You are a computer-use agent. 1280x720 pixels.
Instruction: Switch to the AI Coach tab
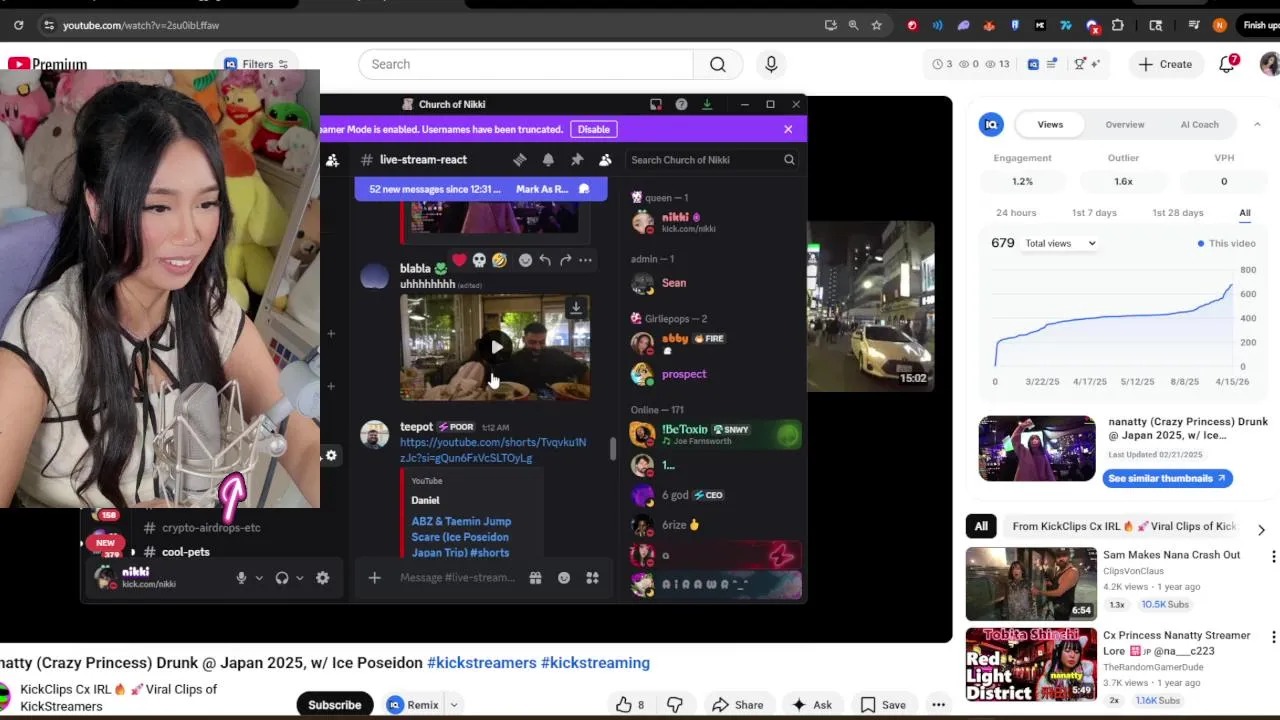[x=1199, y=125]
